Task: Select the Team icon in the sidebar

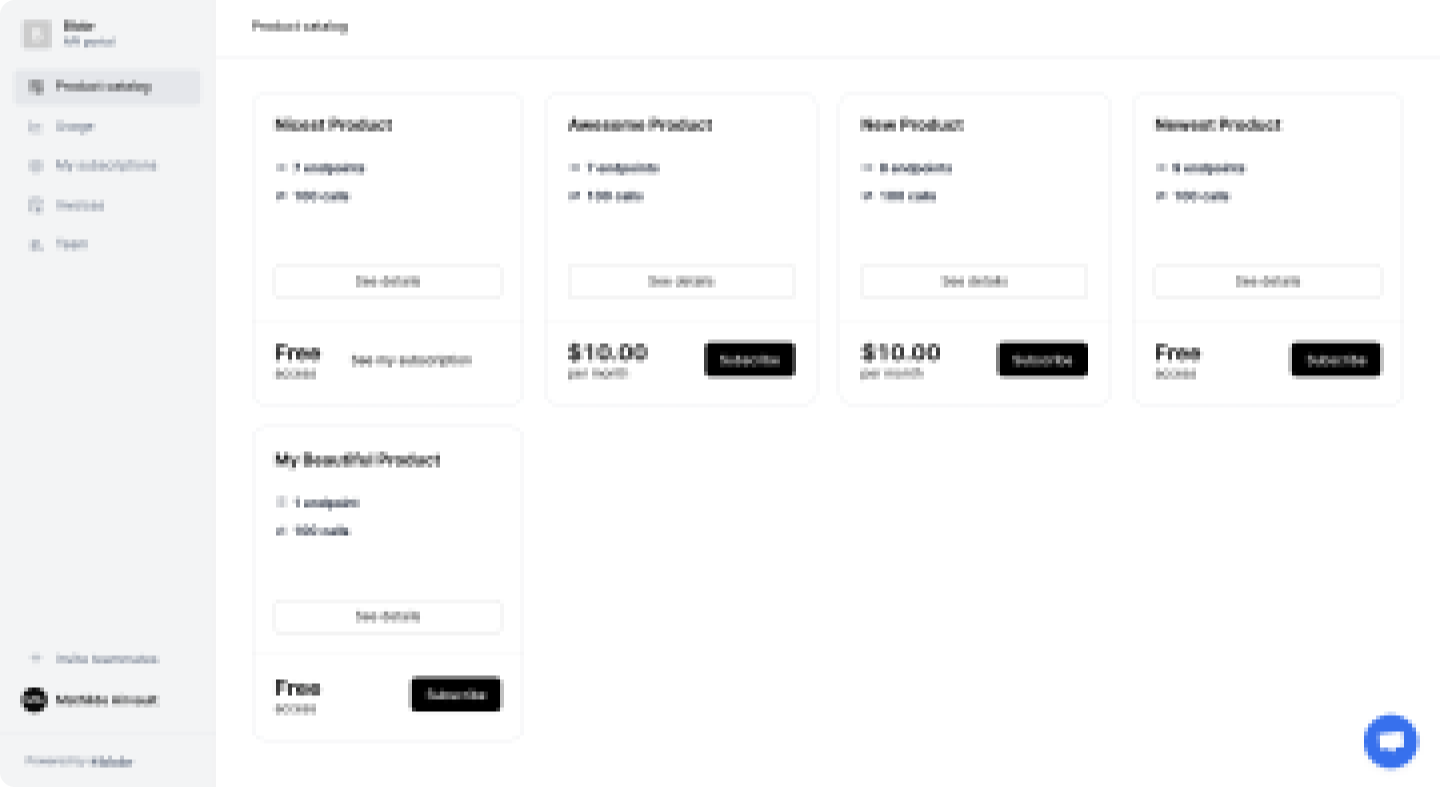Action: tap(34, 244)
